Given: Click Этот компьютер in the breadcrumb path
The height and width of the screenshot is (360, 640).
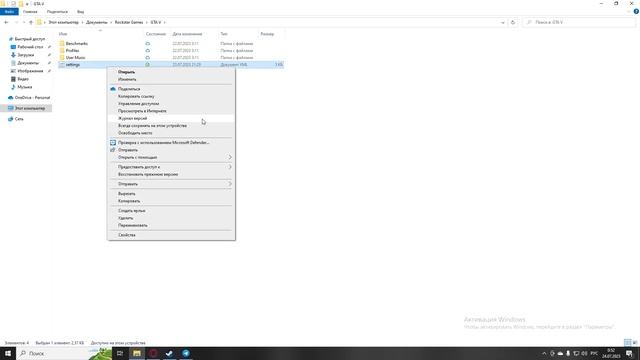Looking at the screenshot, I should point(64,22).
